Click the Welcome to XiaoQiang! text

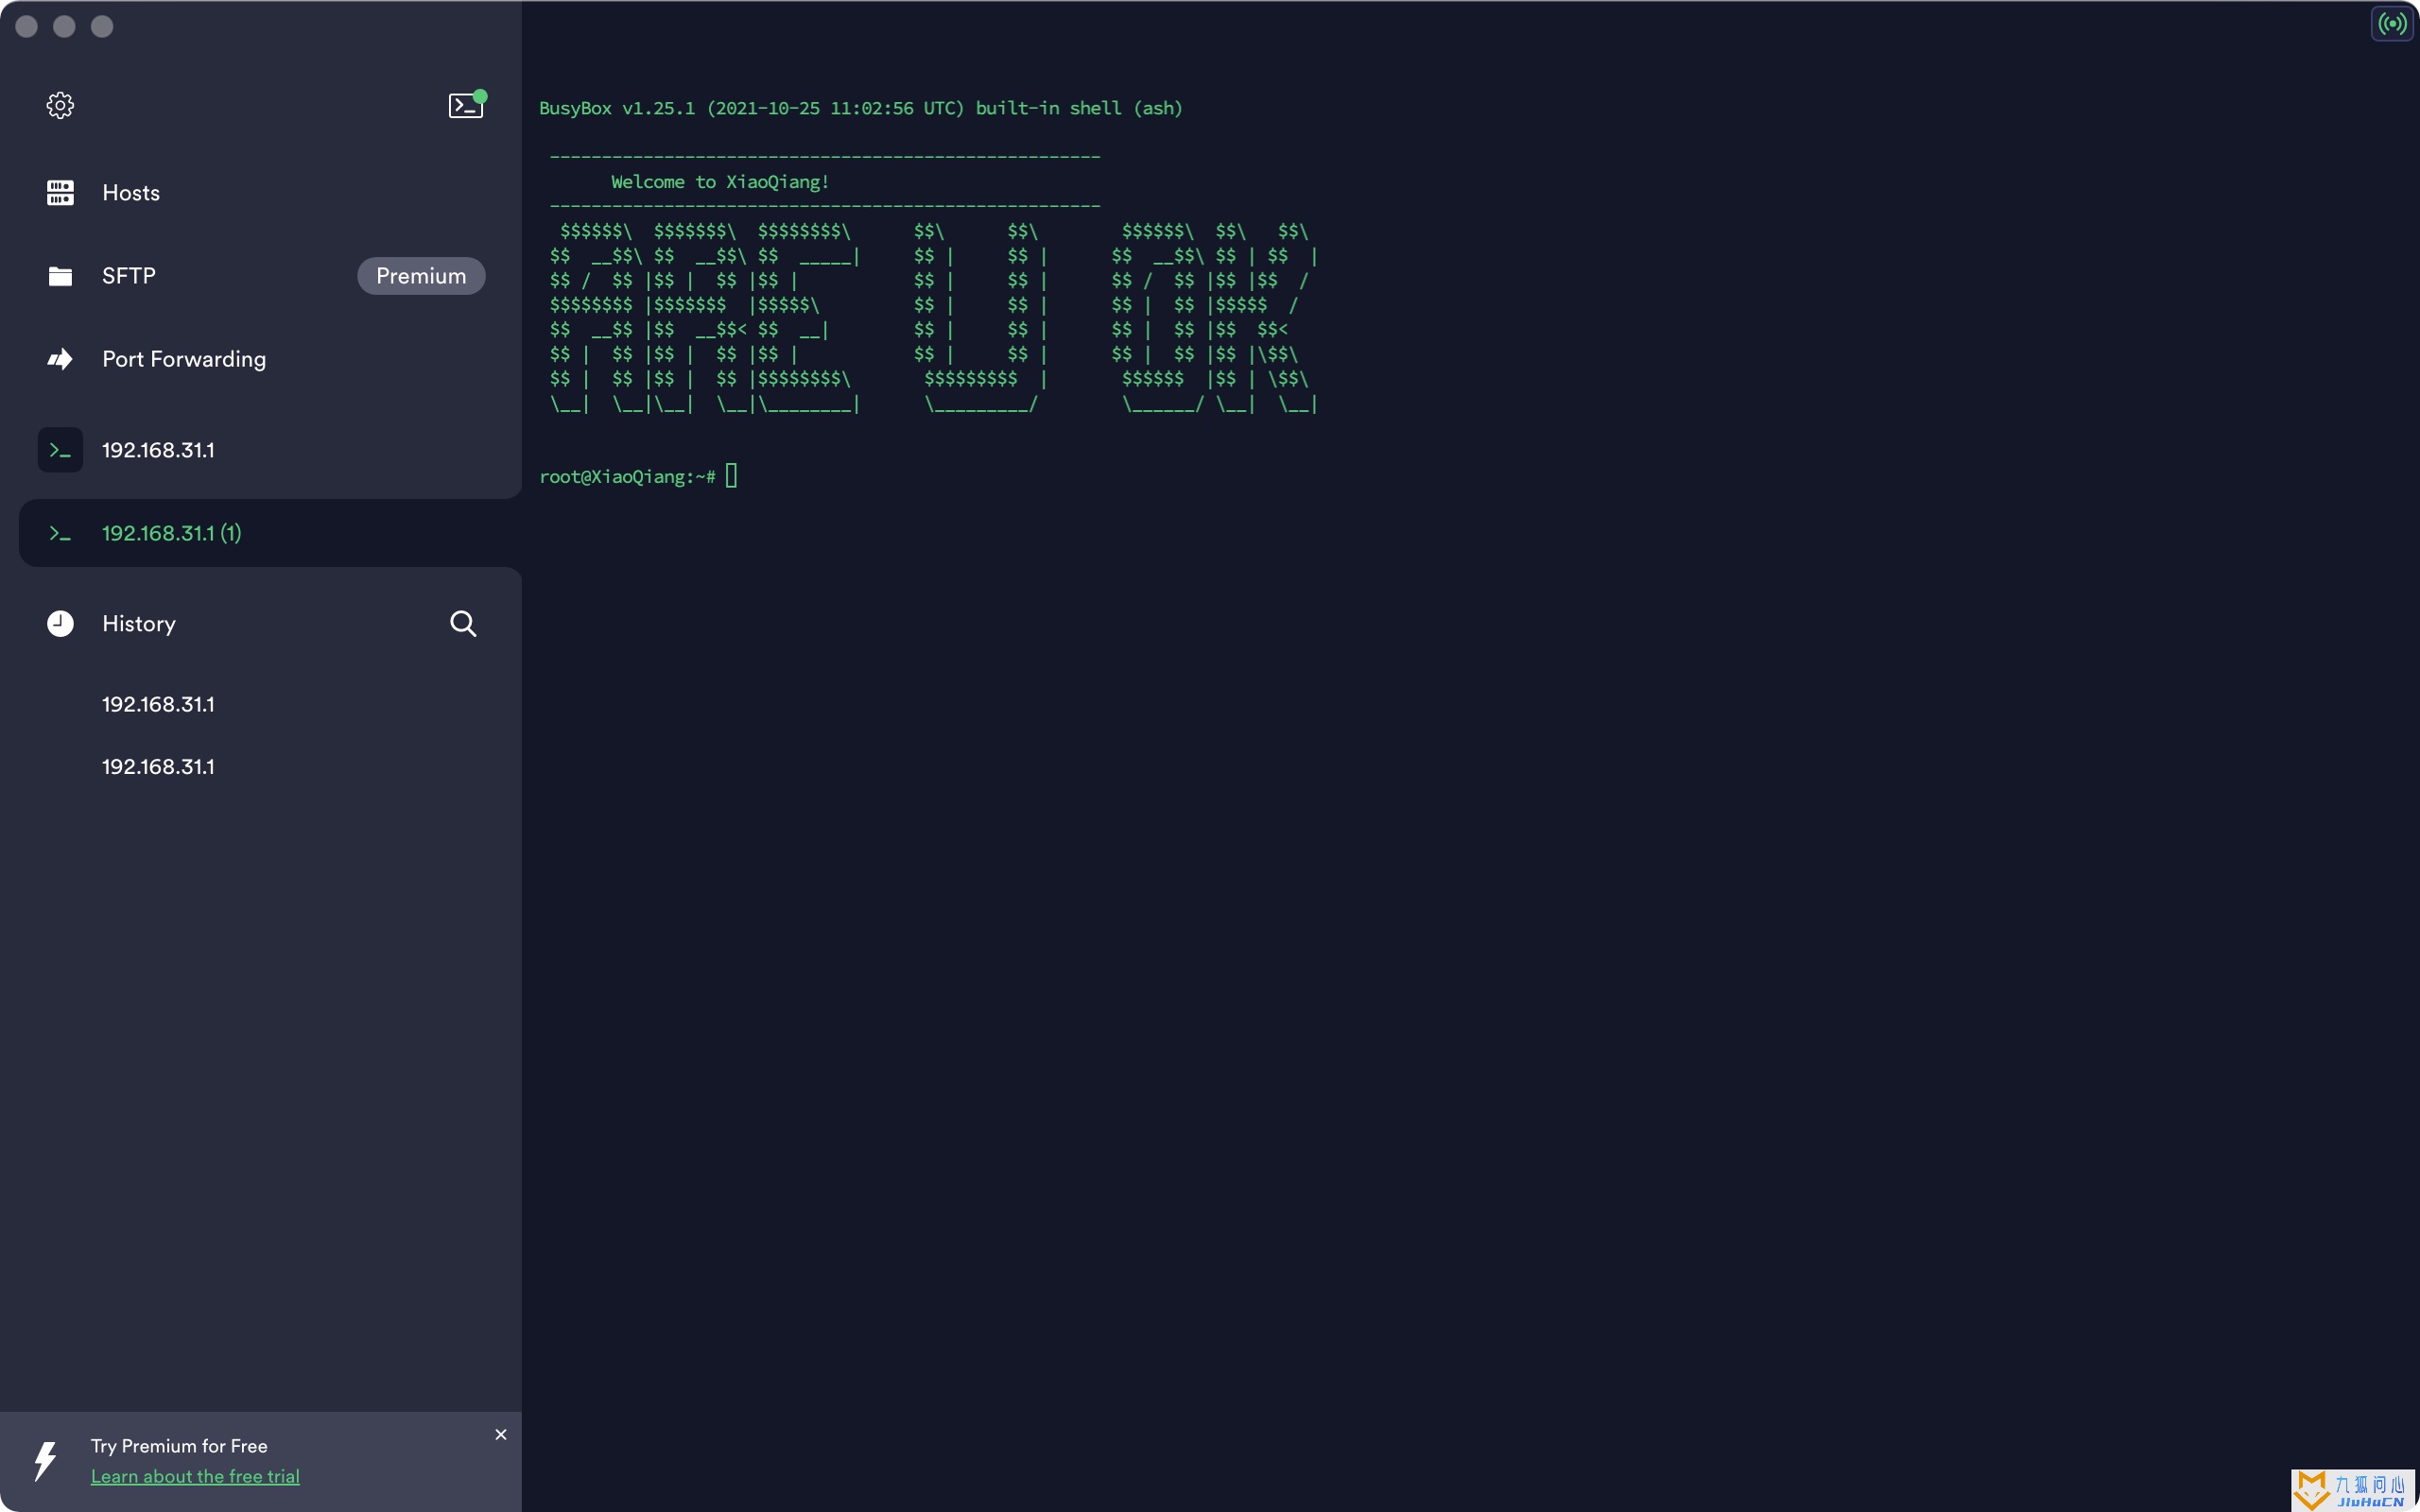(720, 182)
